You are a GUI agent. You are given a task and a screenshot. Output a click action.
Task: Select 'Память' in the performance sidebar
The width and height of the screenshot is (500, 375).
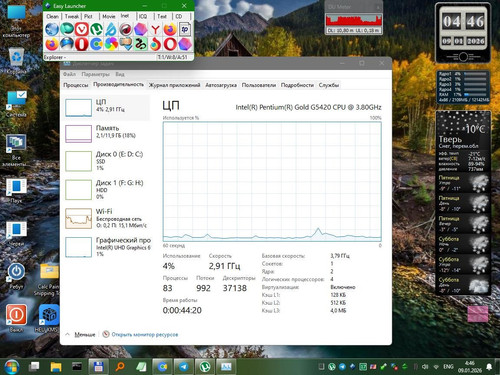107,133
